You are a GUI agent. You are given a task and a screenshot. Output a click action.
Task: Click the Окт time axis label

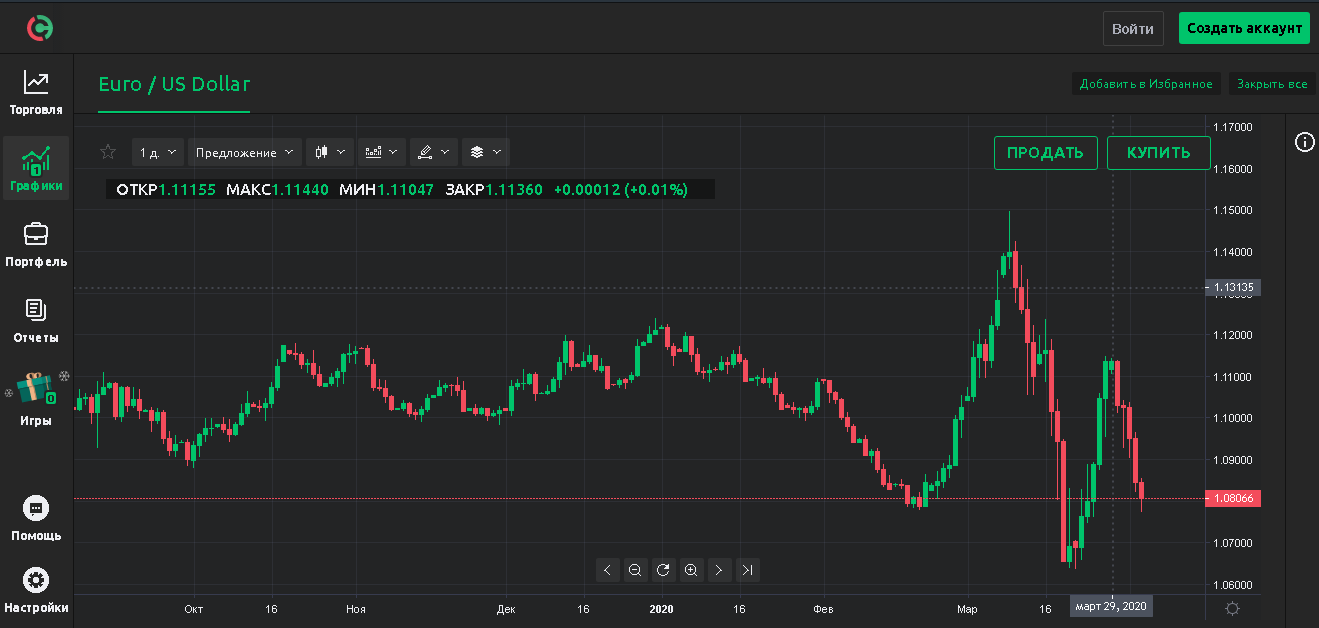pyautogui.click(x=194, y=609)
